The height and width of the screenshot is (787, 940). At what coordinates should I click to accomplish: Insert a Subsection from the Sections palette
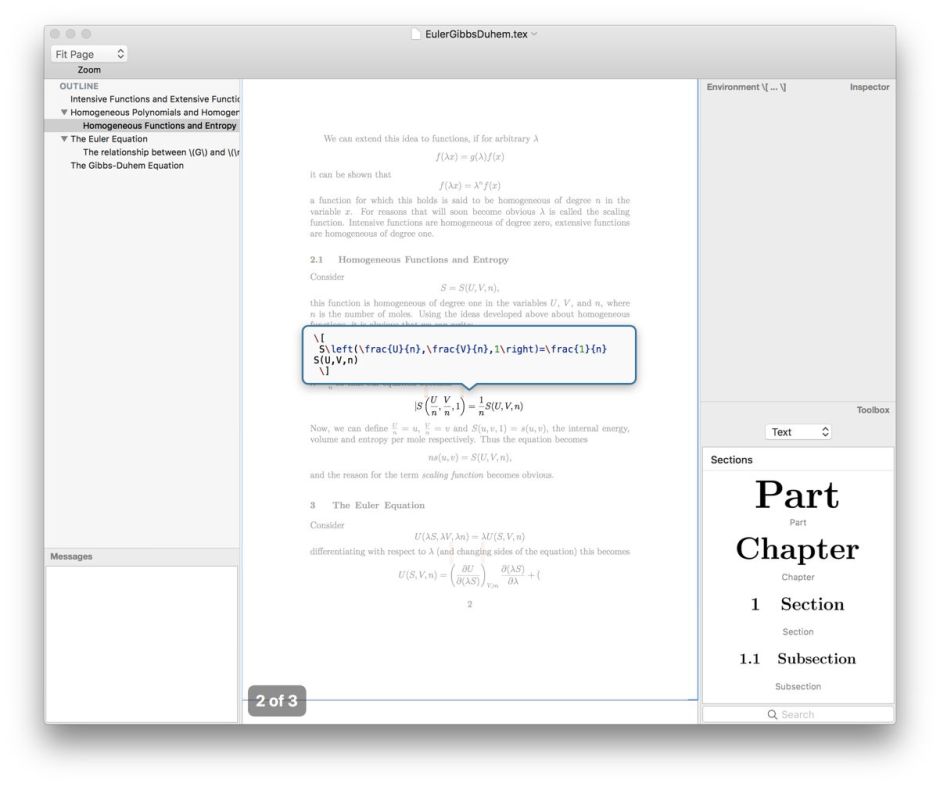[814, 658]
